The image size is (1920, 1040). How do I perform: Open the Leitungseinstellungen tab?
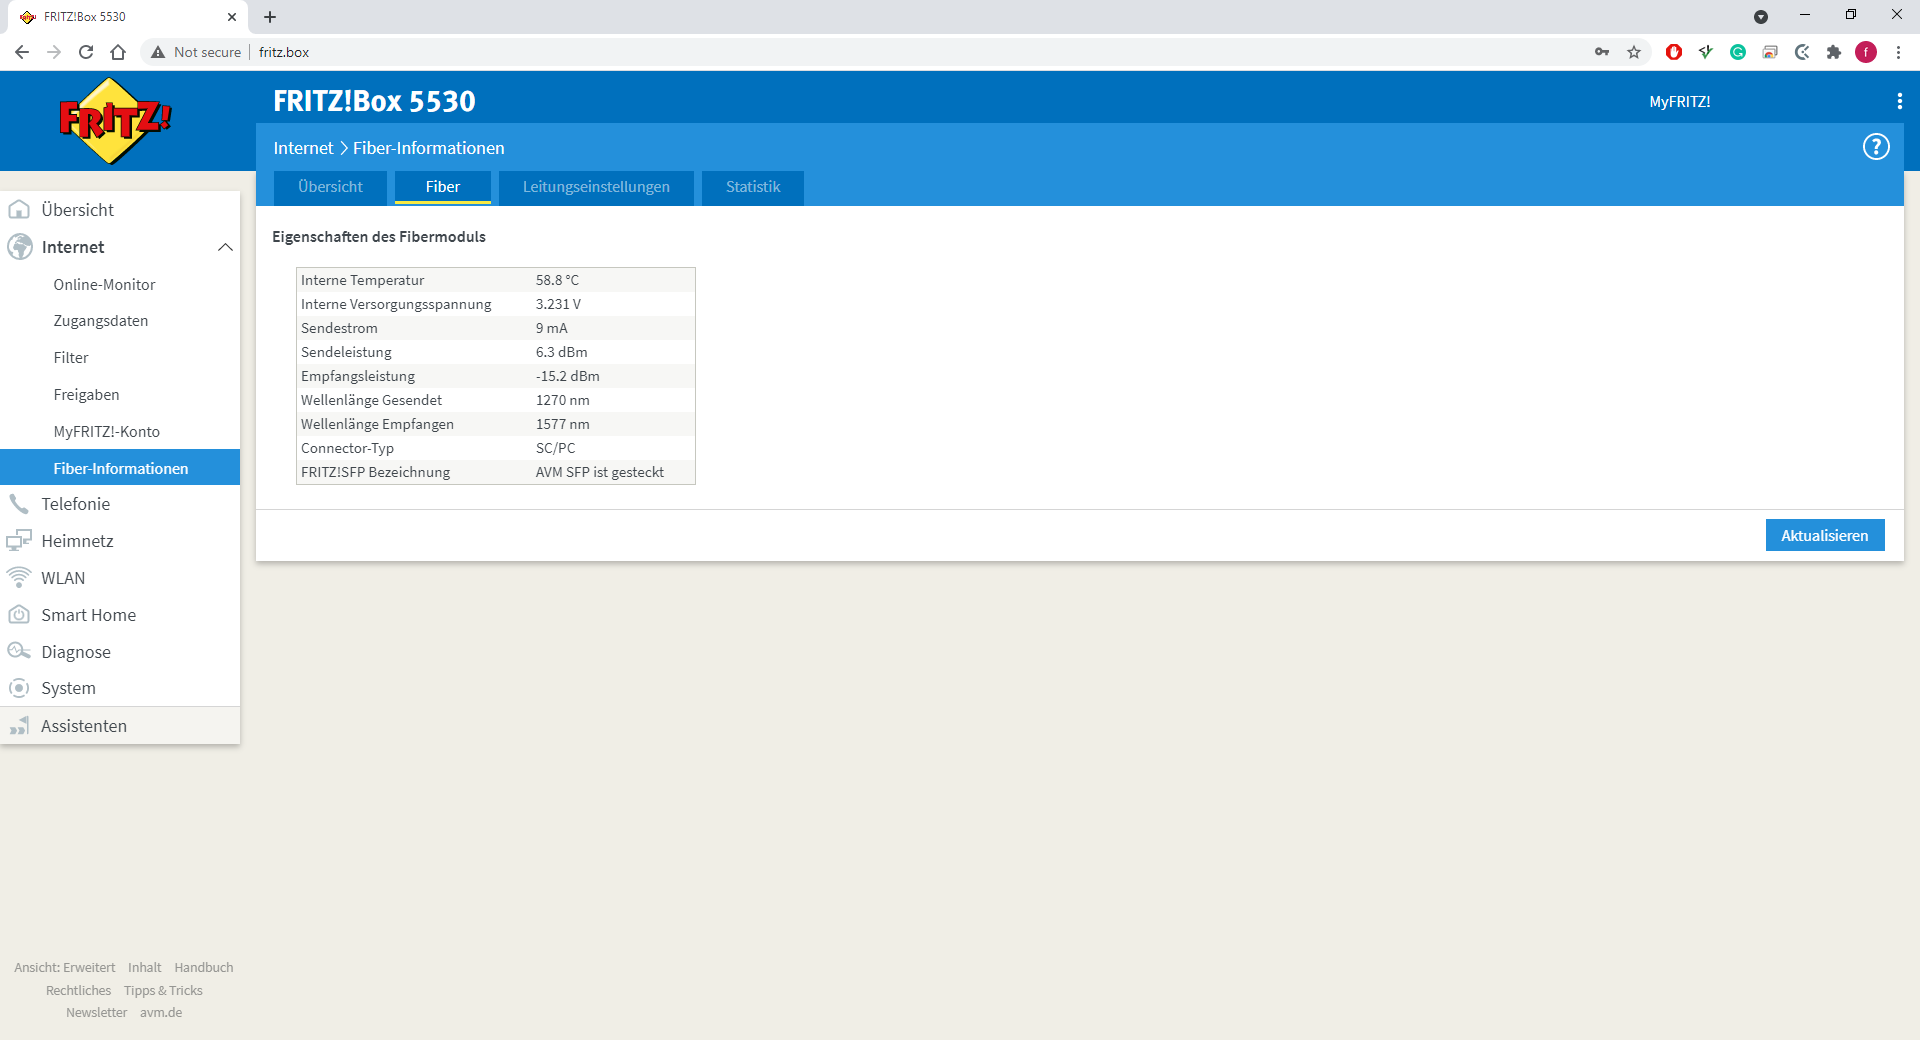(596, 187)
